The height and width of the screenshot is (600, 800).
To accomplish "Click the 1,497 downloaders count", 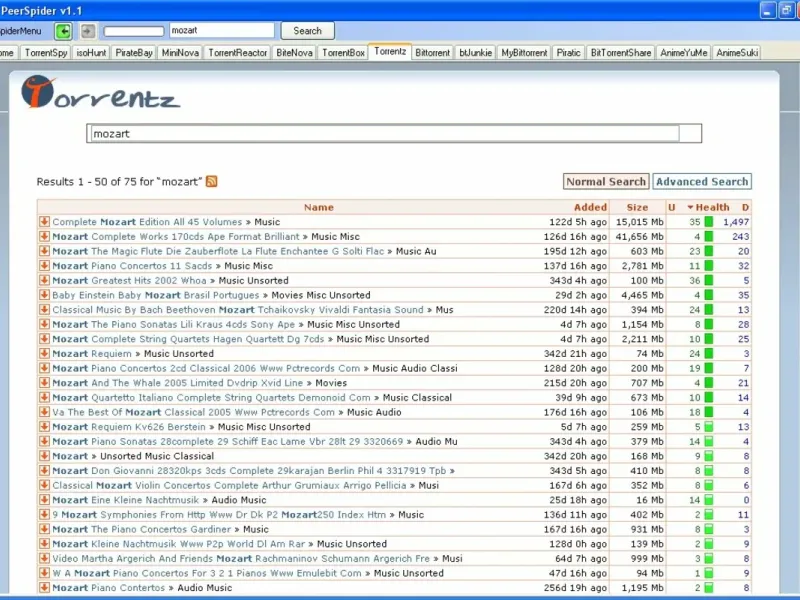I will click(x=736, y=222).
